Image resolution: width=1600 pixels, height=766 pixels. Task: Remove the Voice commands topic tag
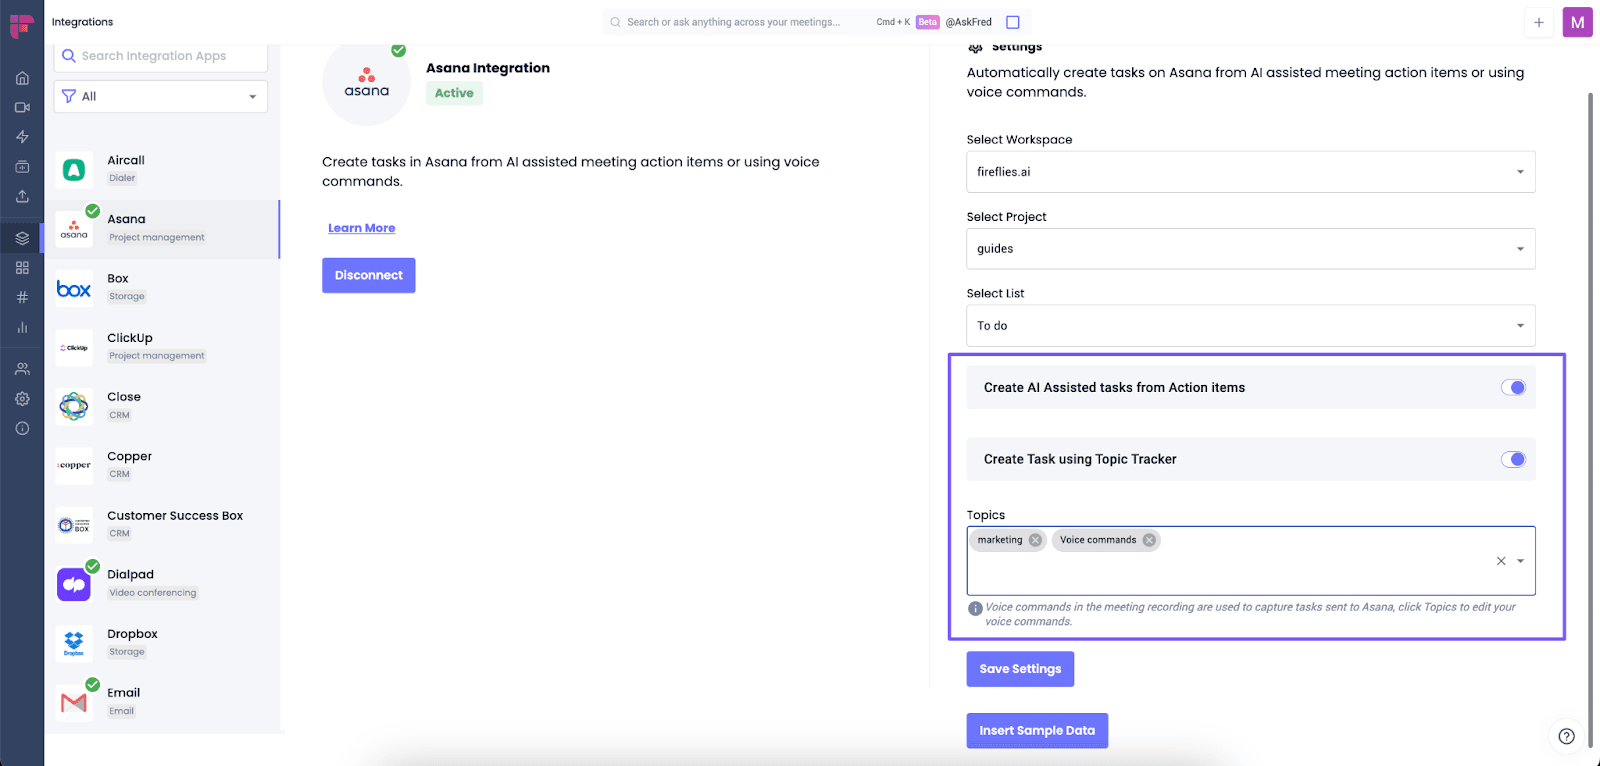[x=1149, y=540]
